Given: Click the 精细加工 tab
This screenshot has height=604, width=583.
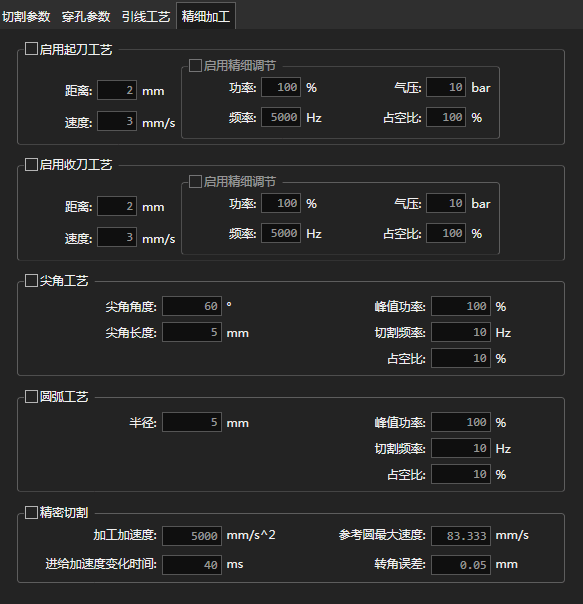Looking at the screenshot, I should [x=206, y=17].
